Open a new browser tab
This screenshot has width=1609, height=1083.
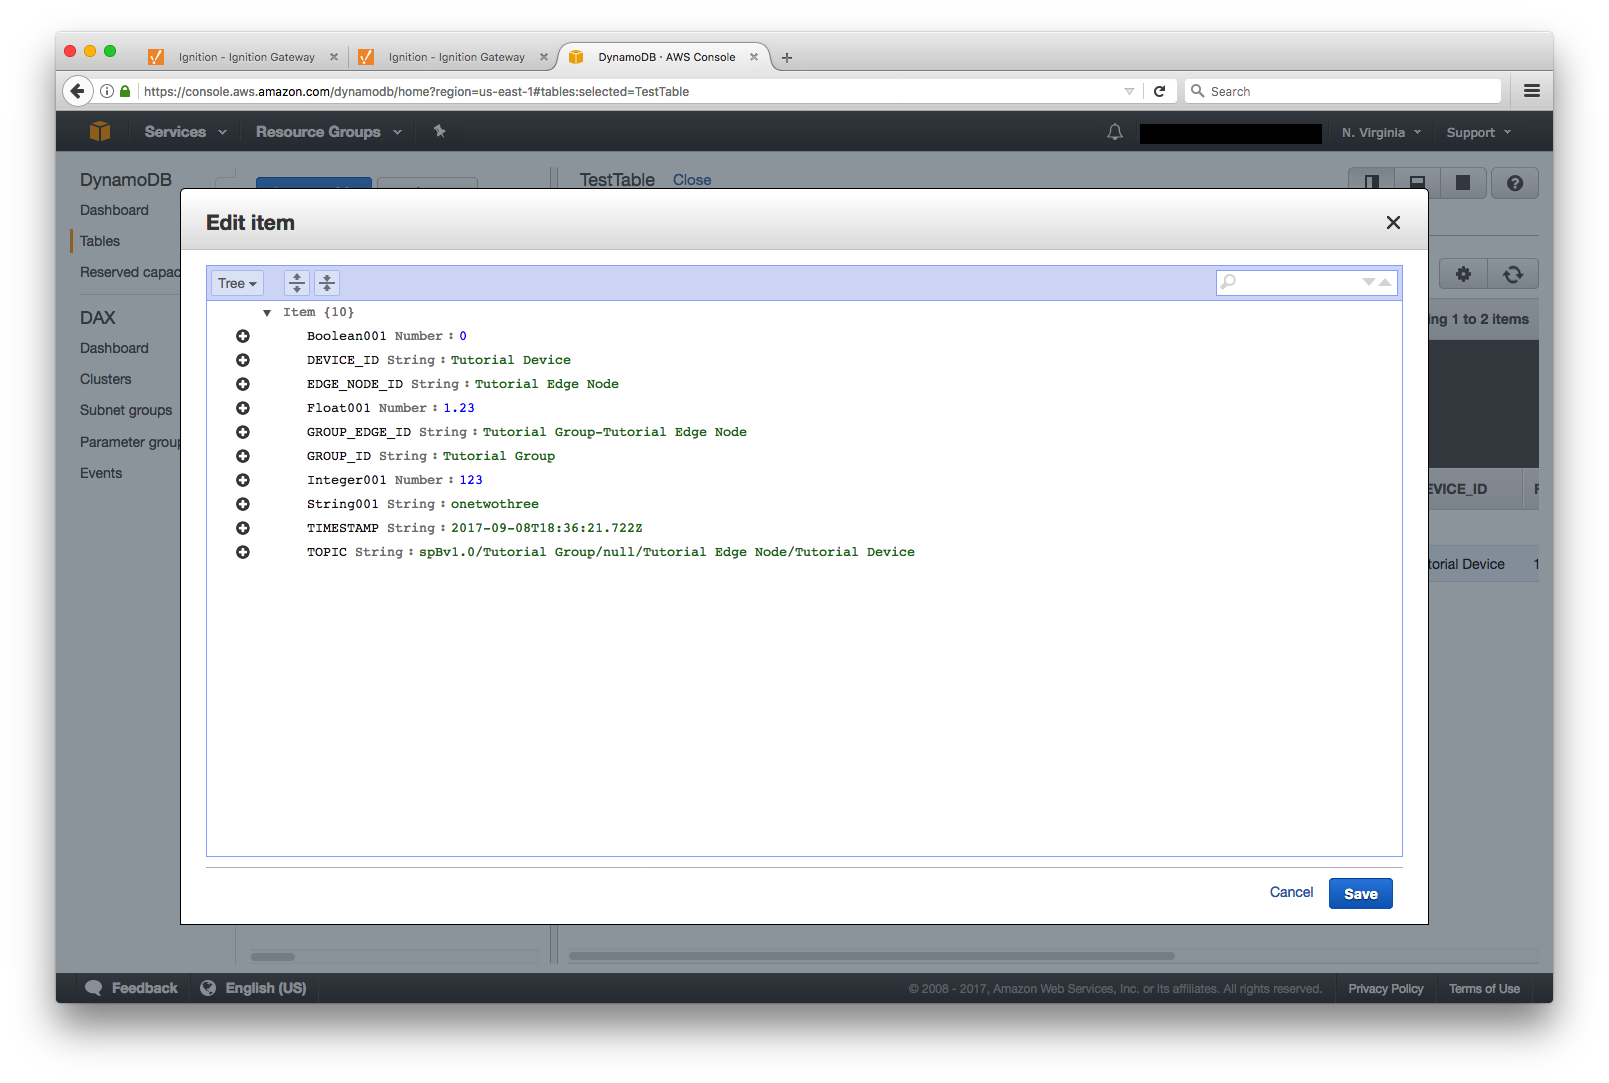[787, 58]
